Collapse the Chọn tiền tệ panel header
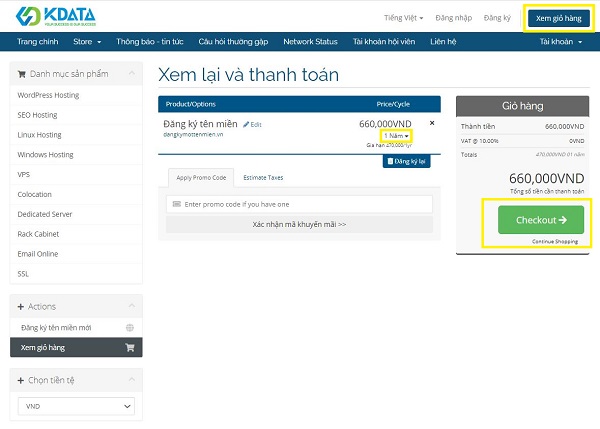This screenshot has width=600, height=429. [x=75, y=380]
